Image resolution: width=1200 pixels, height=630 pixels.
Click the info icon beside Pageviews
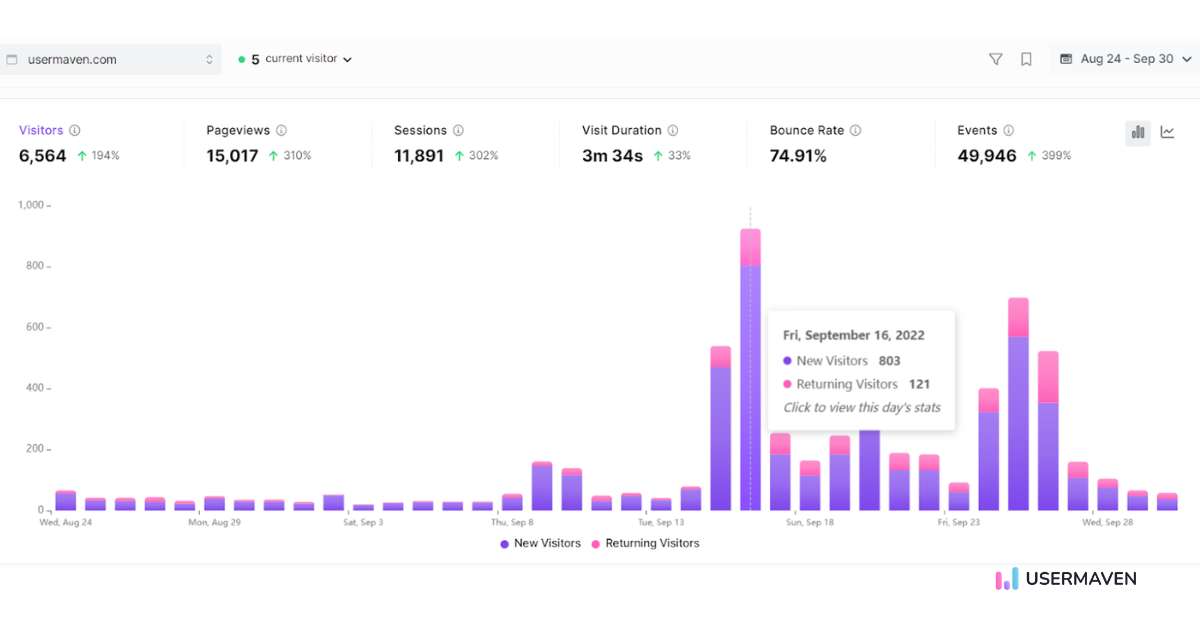pyautogui.click(x=281, y=131)
